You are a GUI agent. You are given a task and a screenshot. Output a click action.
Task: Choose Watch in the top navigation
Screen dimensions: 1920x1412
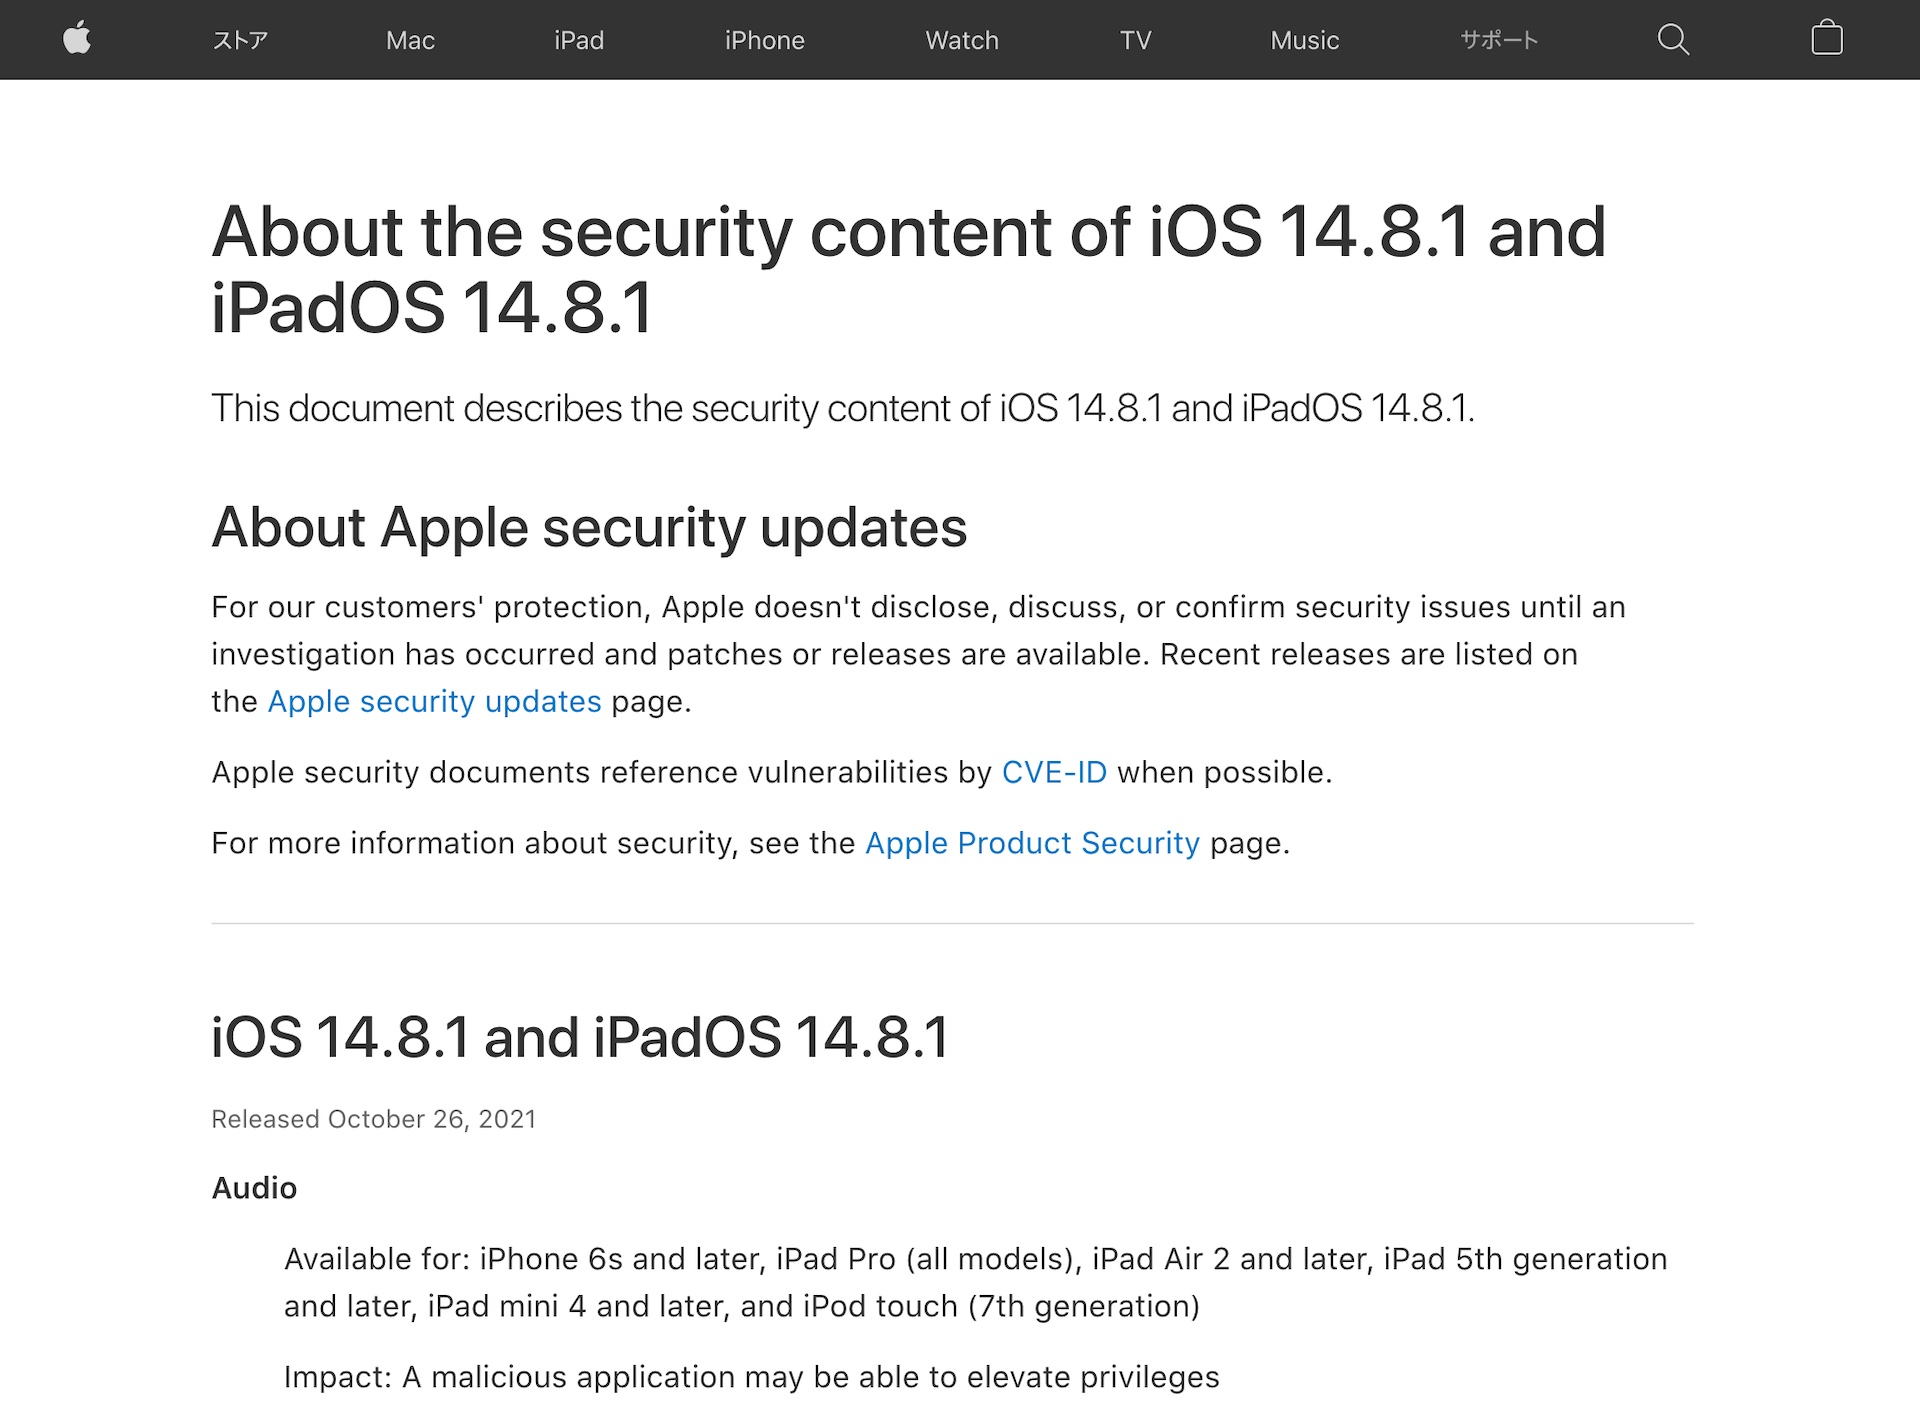(961, 40)
